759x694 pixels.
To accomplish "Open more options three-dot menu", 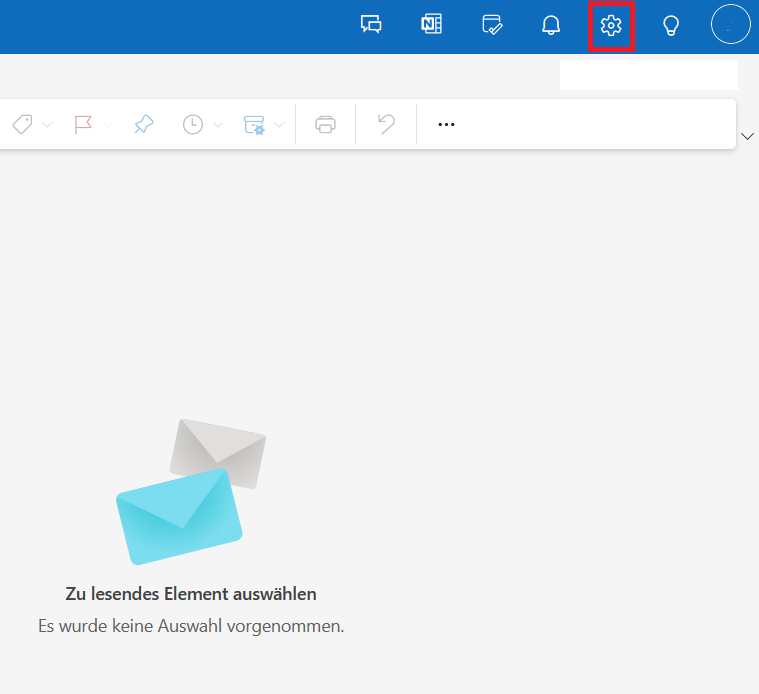I will [x=446, y=124].
